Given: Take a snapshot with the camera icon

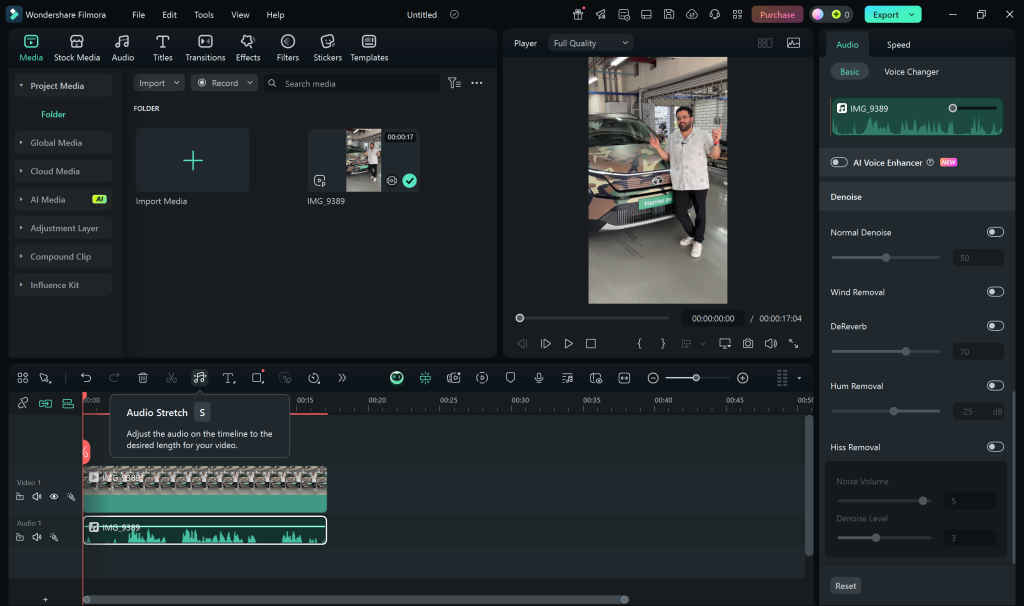Looking at the screenshot, I should click(747, 343).
